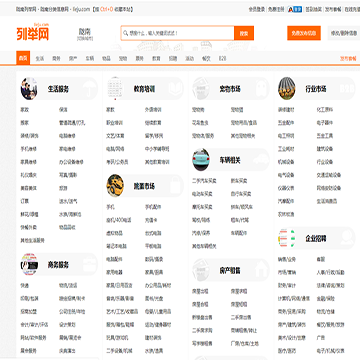Click the 自行车买卖 link
This screenshot has width=360, height=360.
pyautogui.click(x=241, y=194)
